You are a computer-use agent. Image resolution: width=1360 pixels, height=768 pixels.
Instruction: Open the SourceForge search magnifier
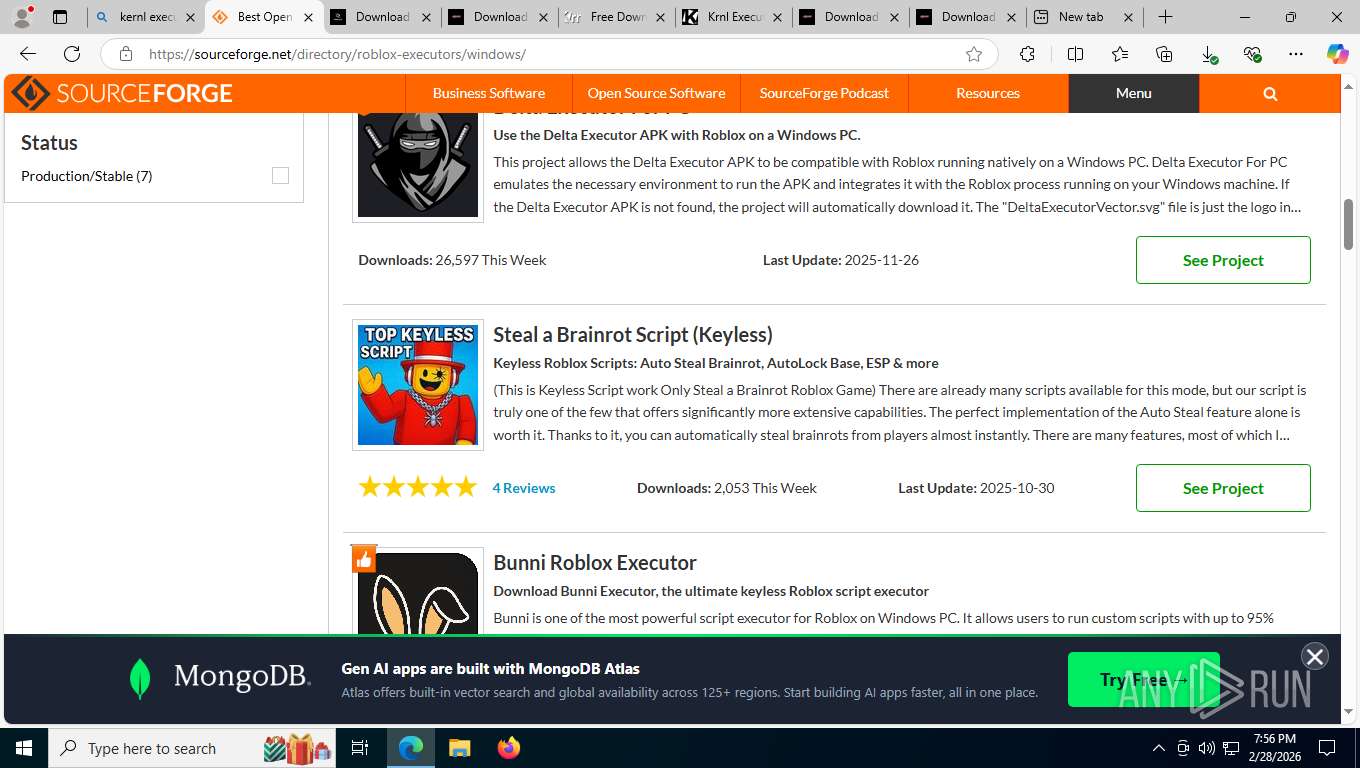1270,93
